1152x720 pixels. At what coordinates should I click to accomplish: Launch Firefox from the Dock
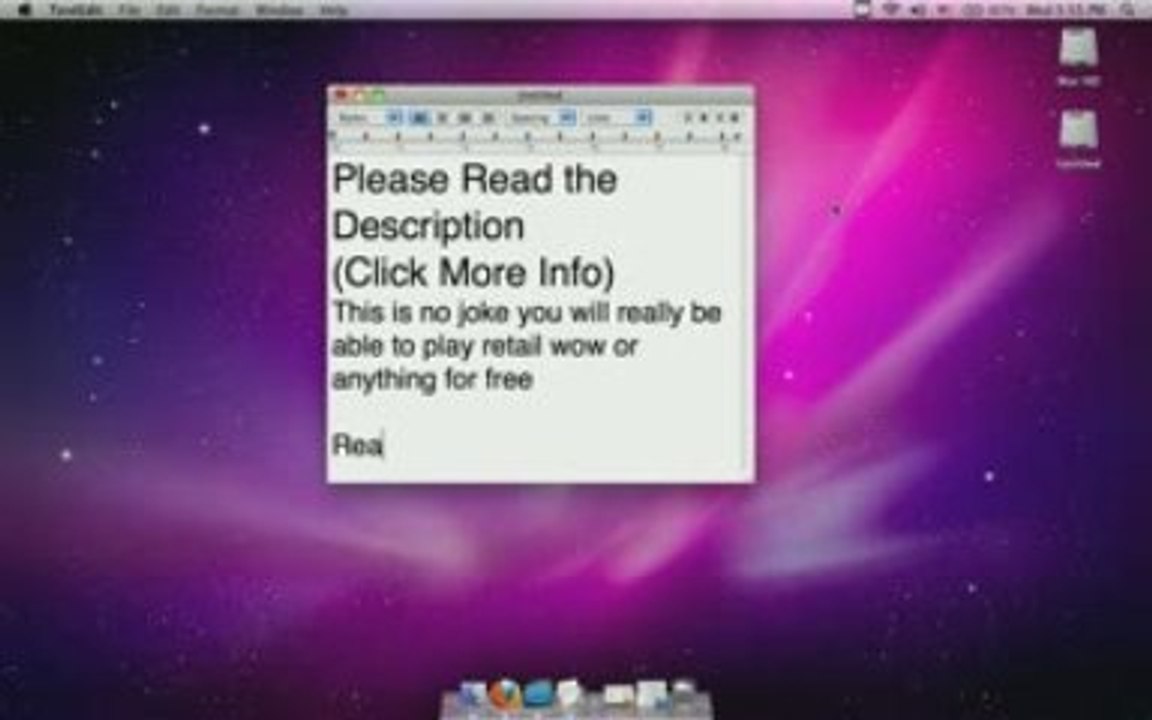pyautogui.click(x=504, y=695)
